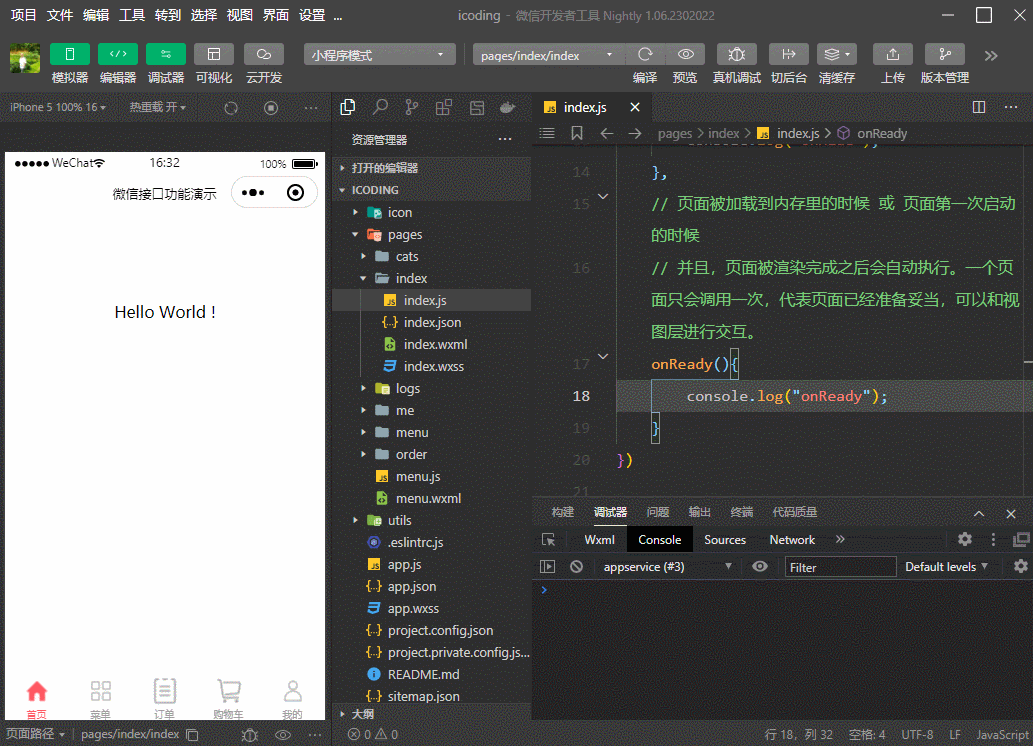This screenshot has height=746, width=1033.
Task: Open the visualization tool
Action: 213,54
